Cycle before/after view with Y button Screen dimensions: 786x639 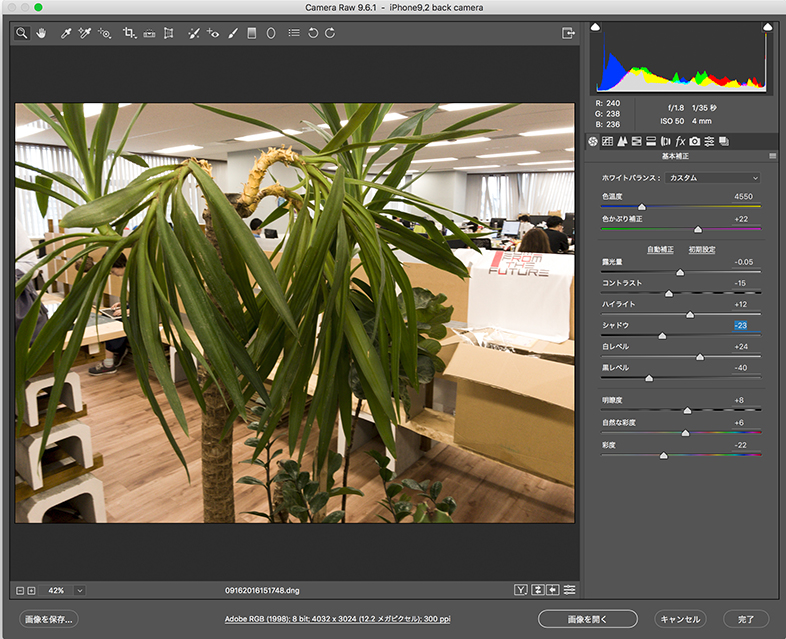click(521, 590)
